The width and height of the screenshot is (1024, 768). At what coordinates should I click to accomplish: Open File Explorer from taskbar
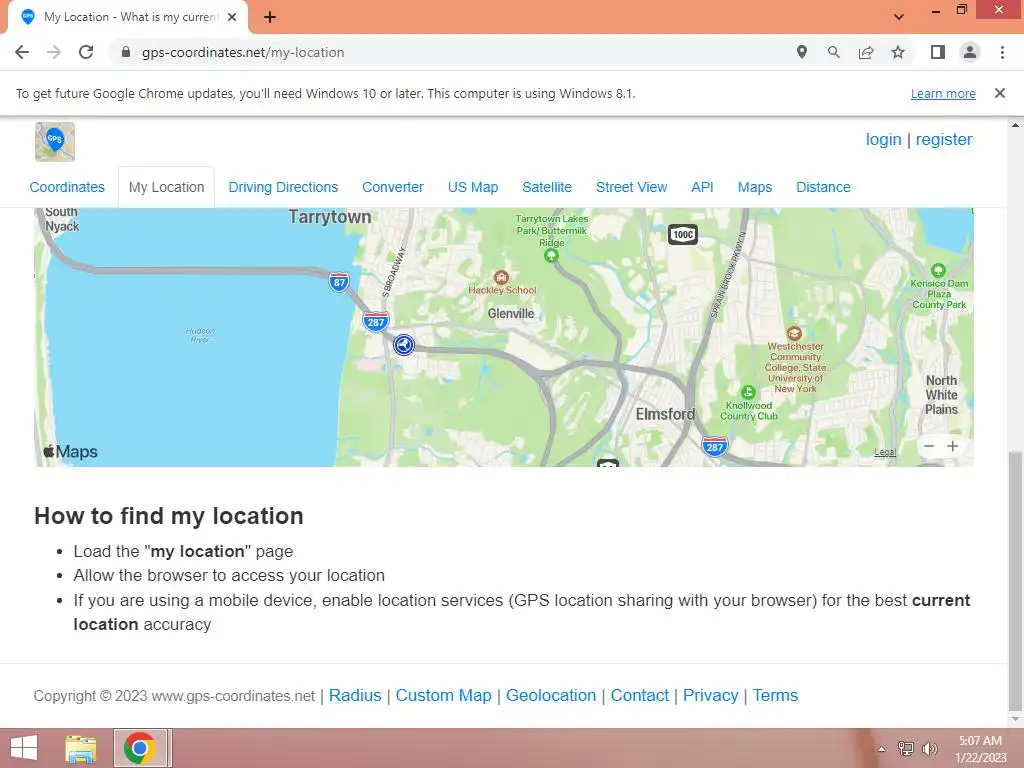coord(81,748)
